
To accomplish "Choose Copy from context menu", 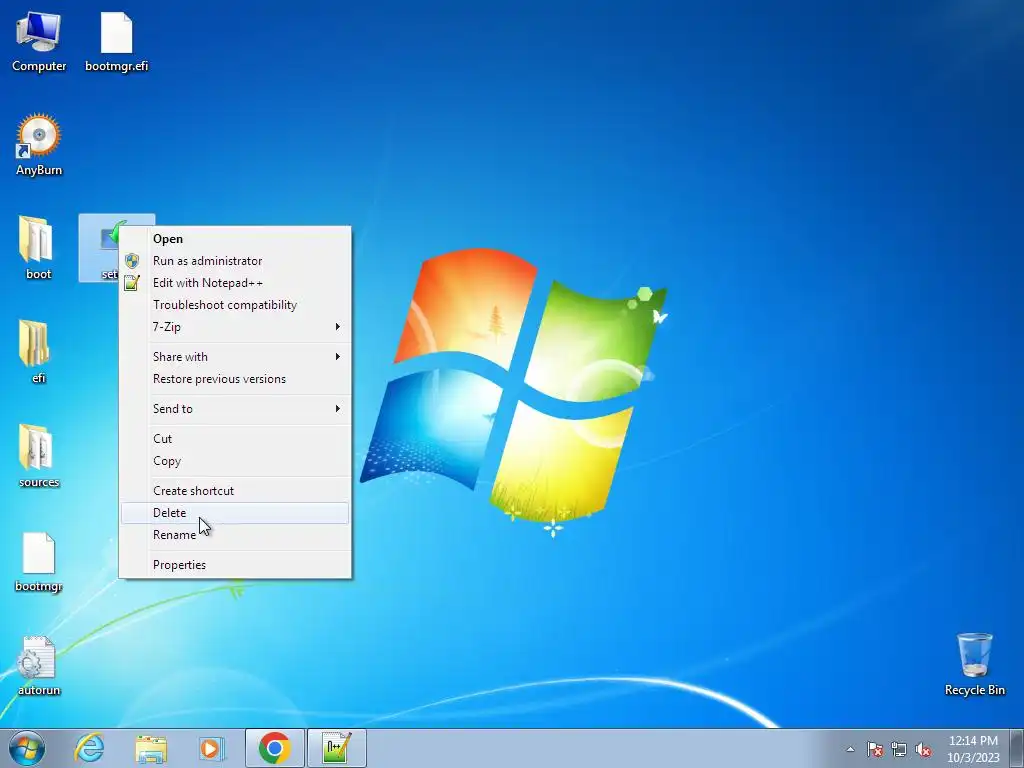I will click(x=235, y=461).
